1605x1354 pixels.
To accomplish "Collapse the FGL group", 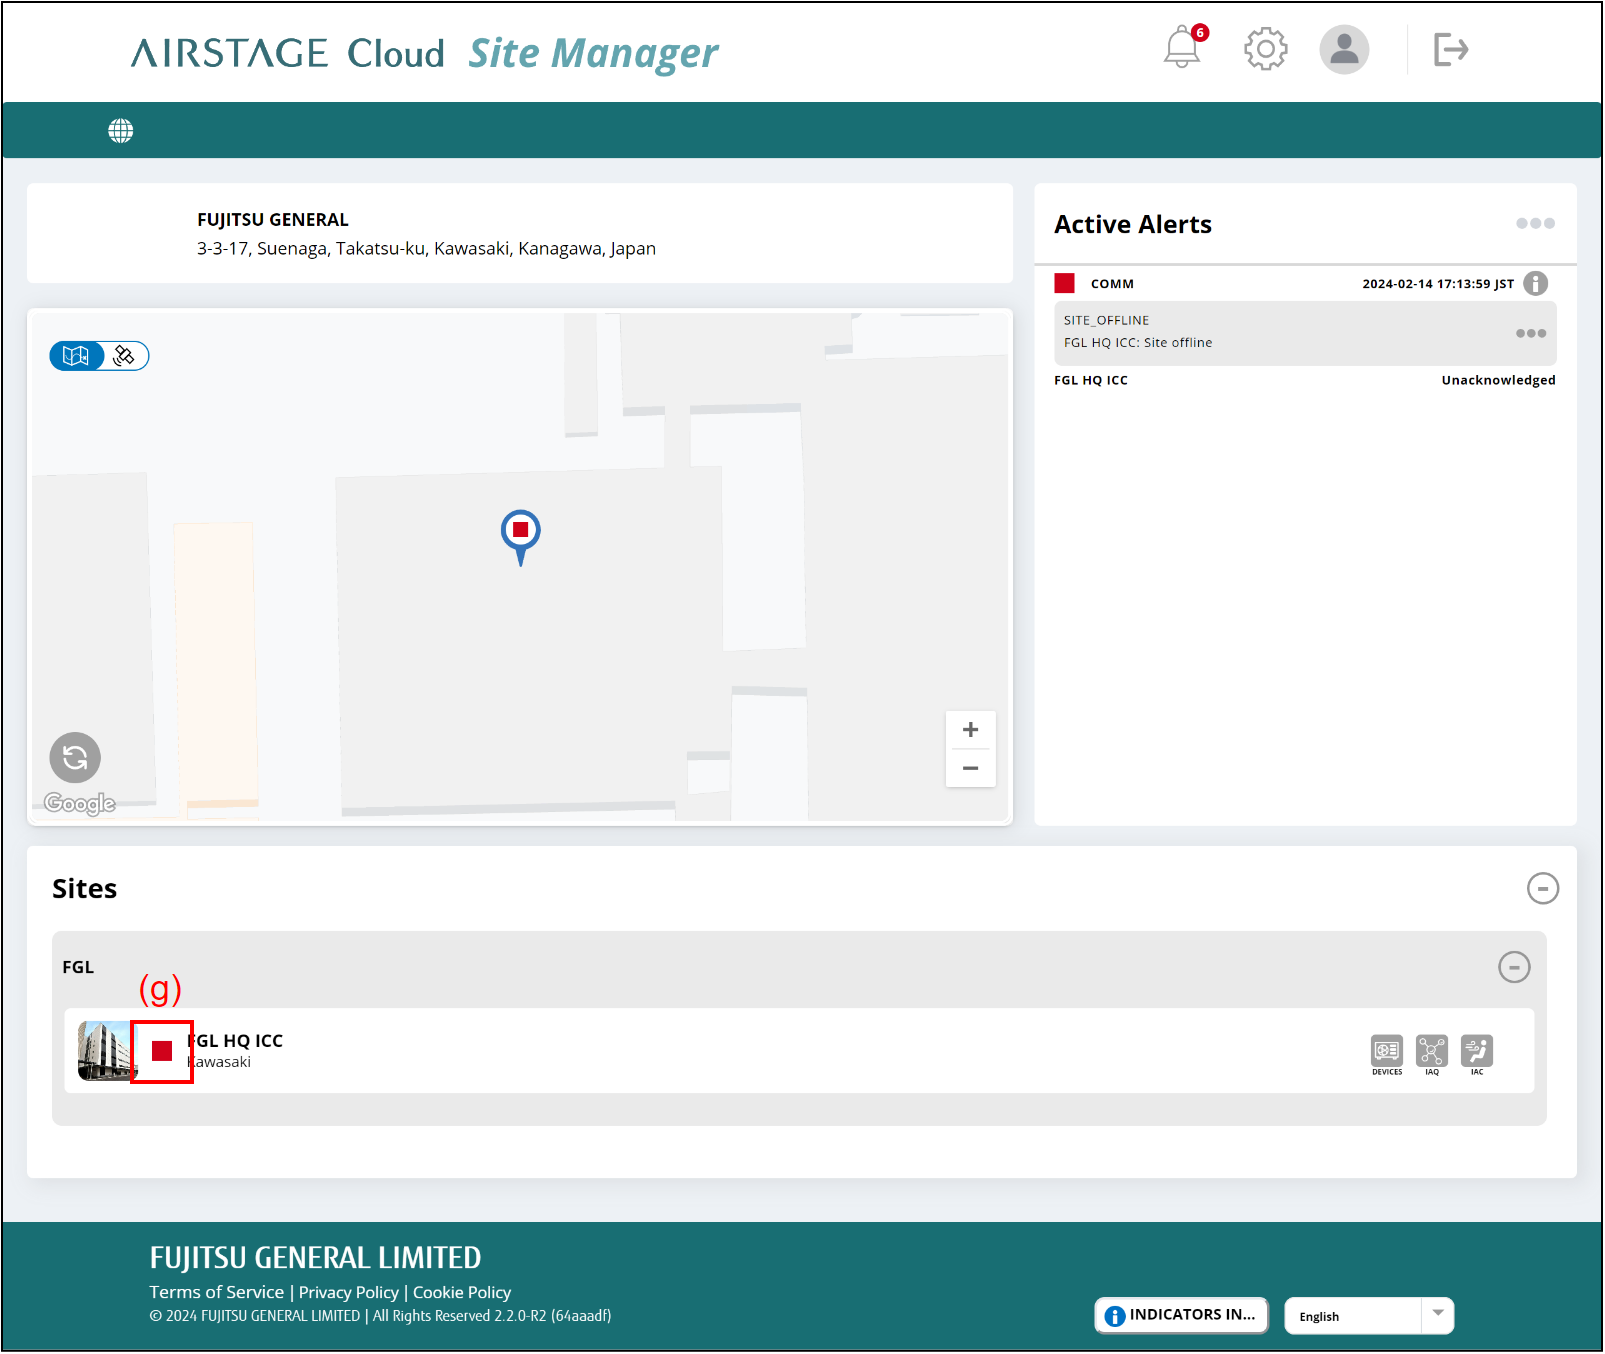I will tap(1515, 967).
